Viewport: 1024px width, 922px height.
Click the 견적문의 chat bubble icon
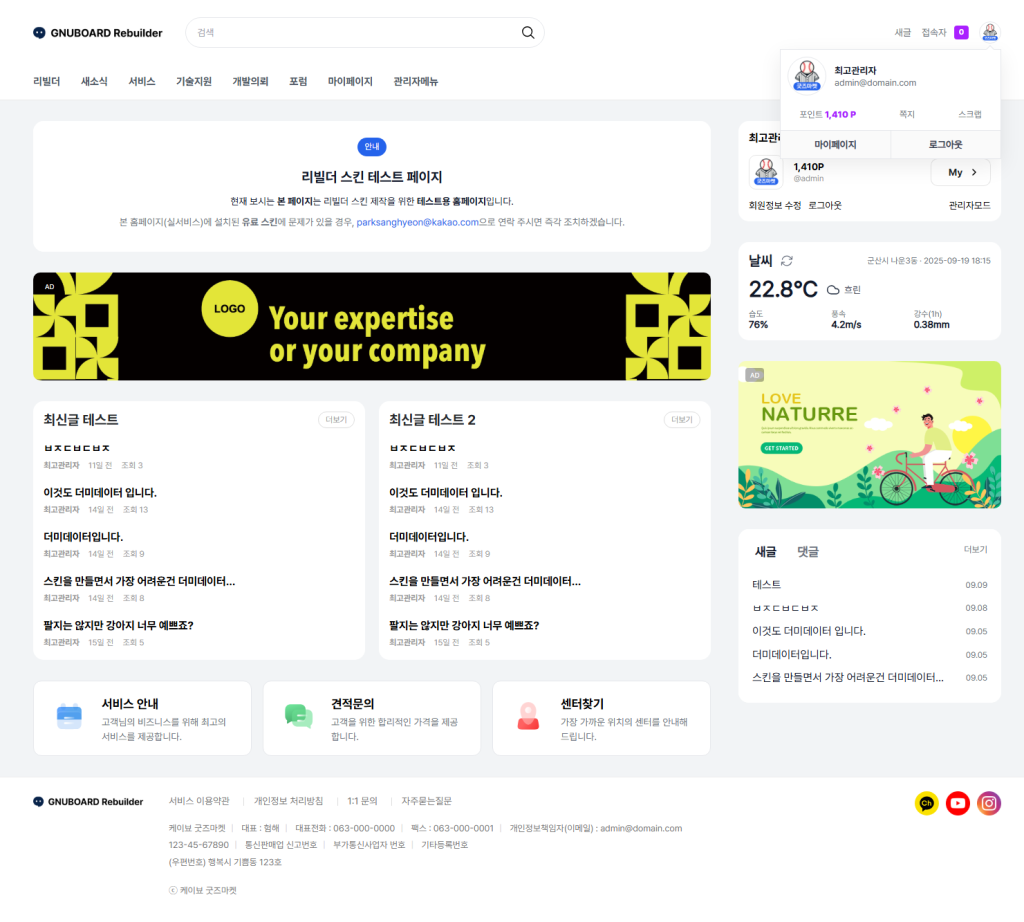pyautogui.click(x=298, y=716)
